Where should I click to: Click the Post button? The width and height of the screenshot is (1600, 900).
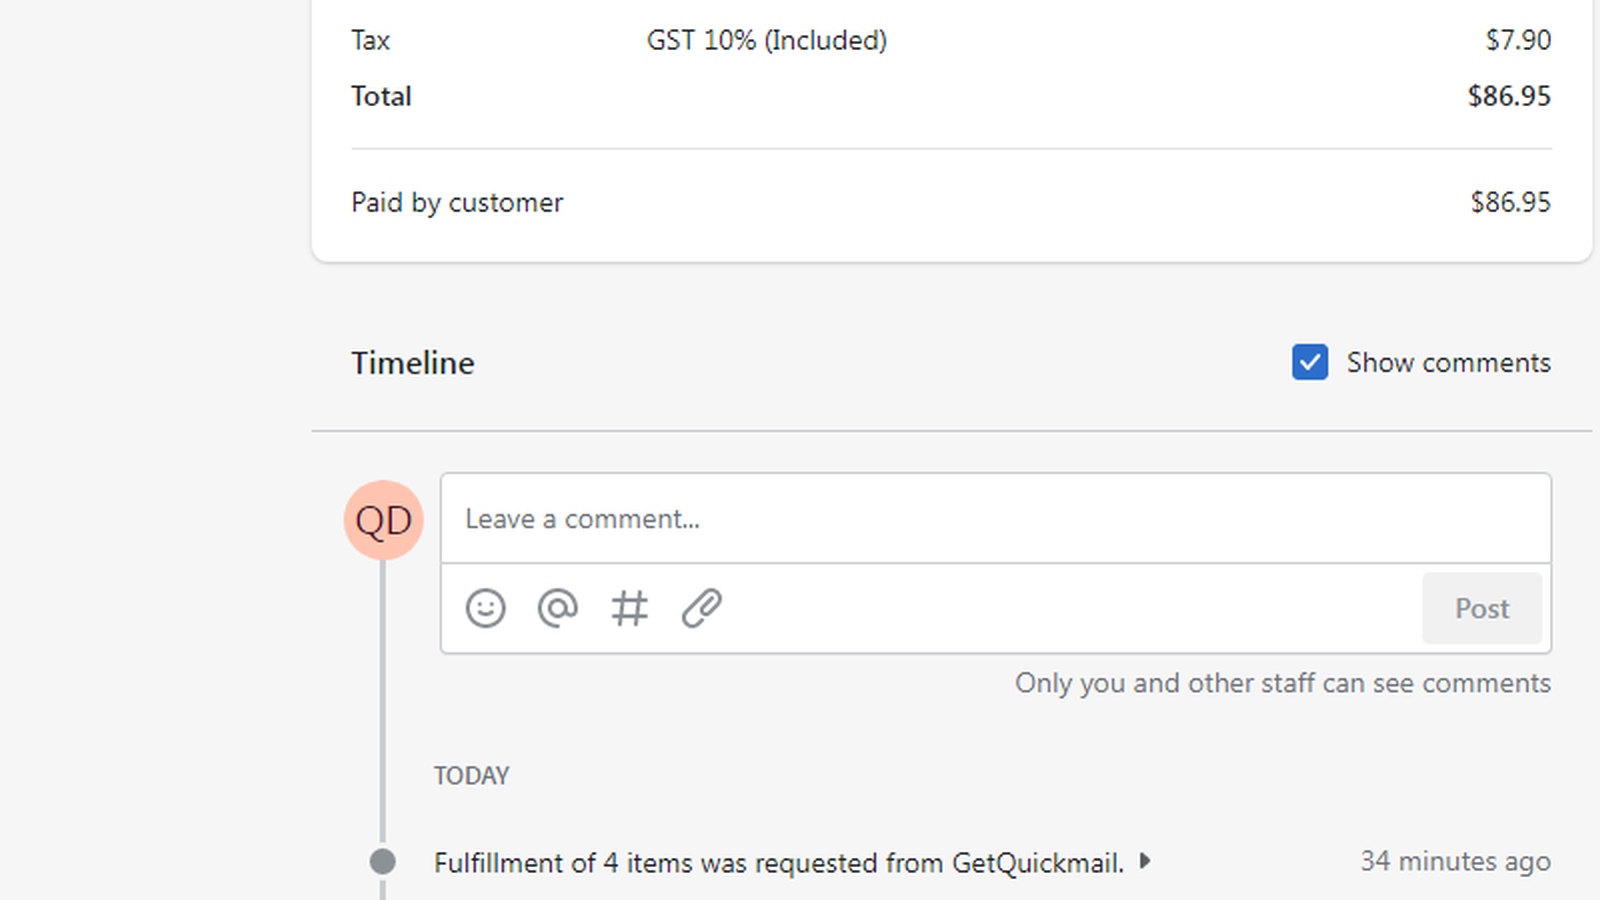tap(1482, 608)
